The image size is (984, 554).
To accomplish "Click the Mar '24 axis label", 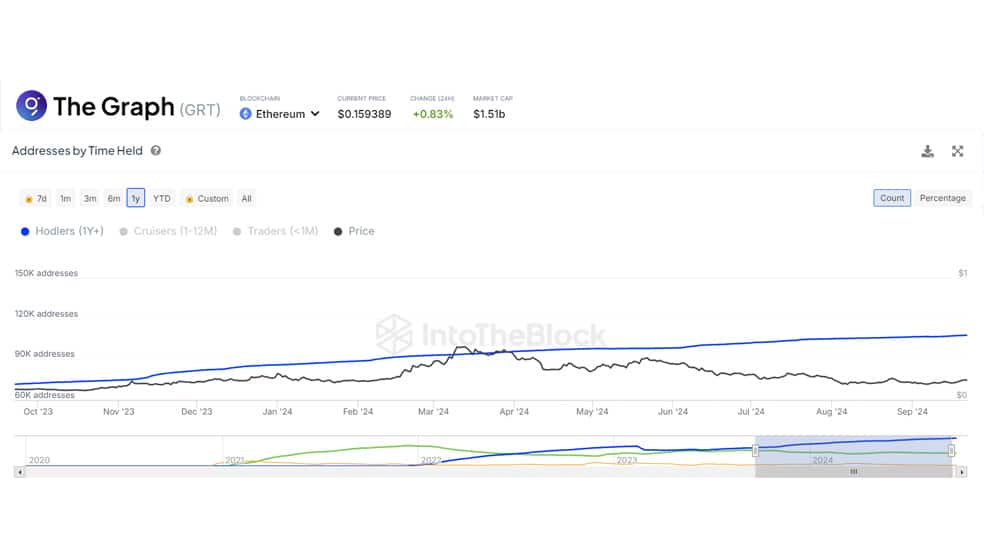I will click(x=433, y=412).
